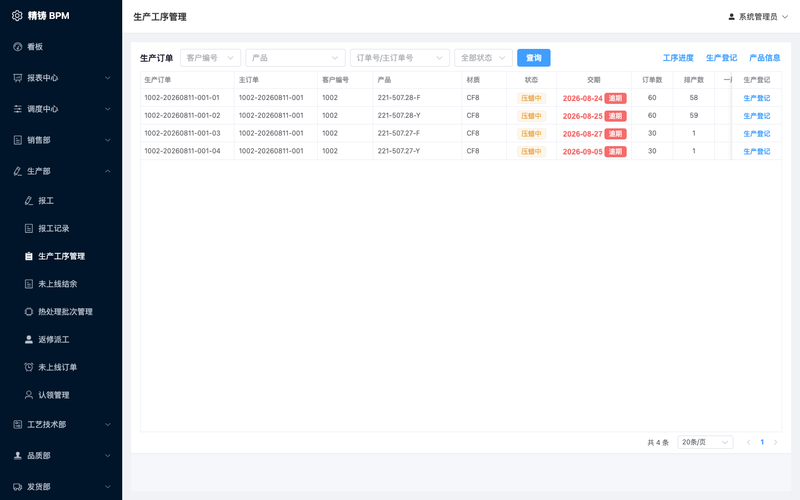800x500 pixels.
Task: Click the 热处理批次管理 chip icon
Action: point(29,312)
